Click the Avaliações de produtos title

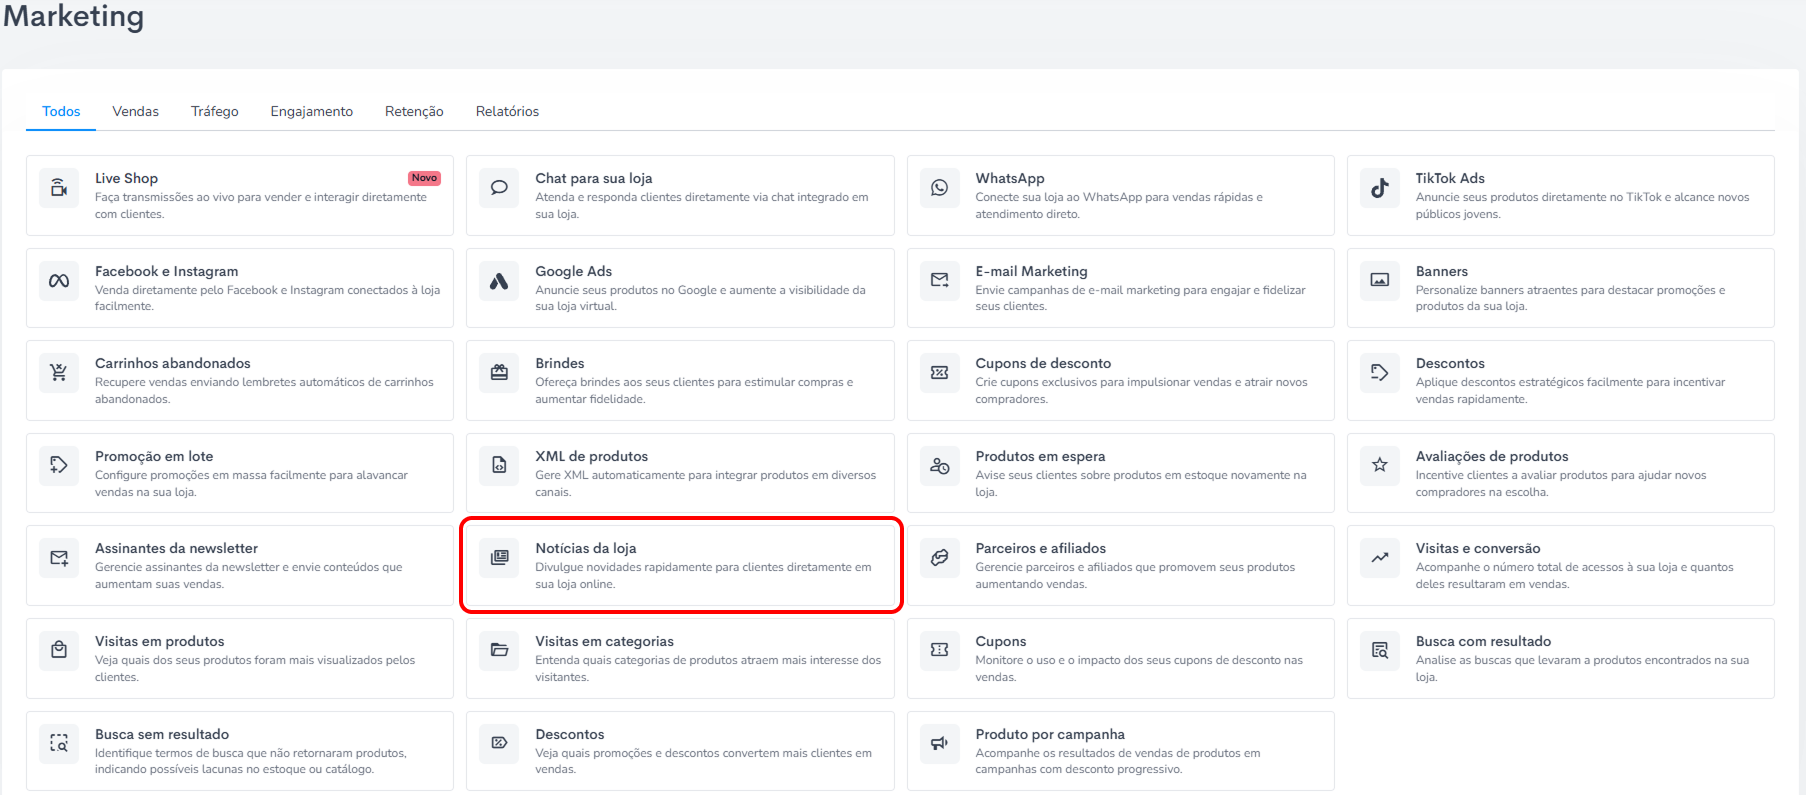(1491, 456)
